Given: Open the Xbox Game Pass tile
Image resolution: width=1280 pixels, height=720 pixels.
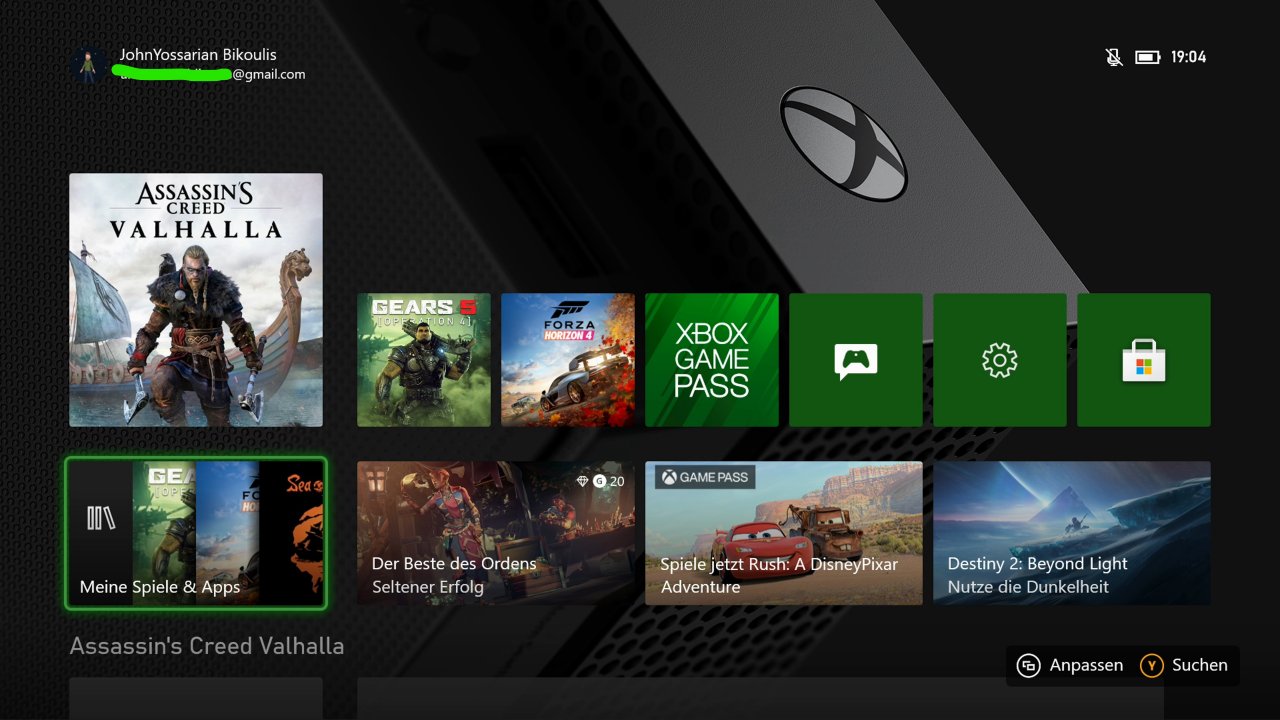Looking at the screenshot, I should point(712,360).
